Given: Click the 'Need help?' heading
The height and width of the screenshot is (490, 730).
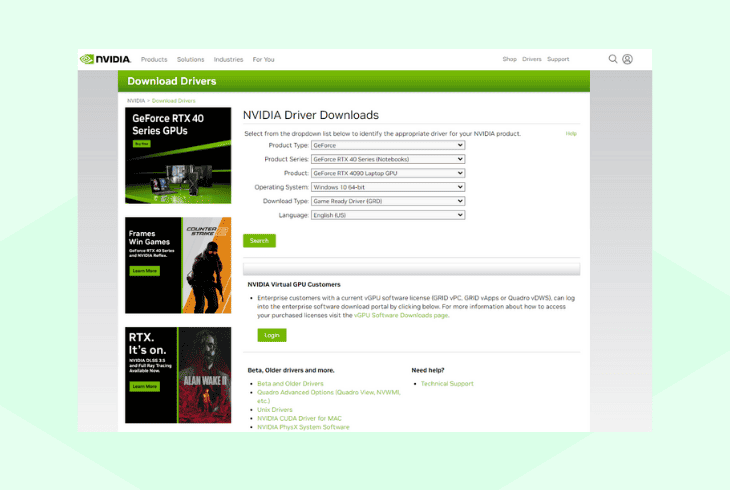Looking at the screenshot, I should pyautogui.click(x=428, y=370).
